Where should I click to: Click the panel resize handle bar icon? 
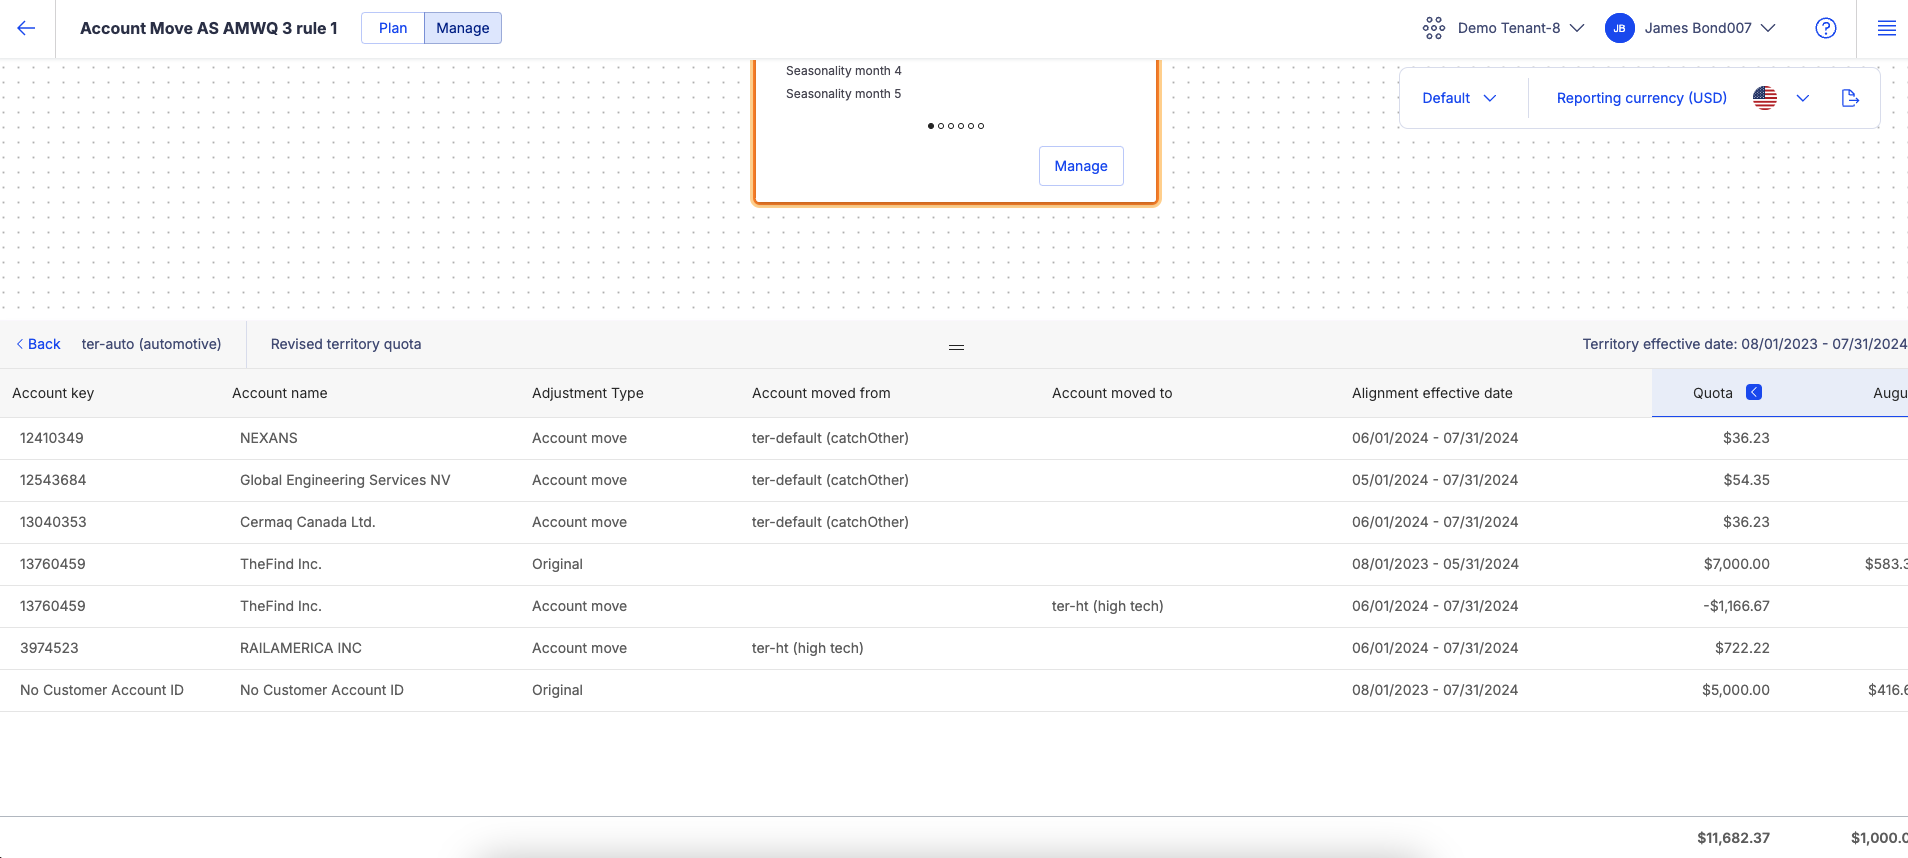tap(956, 347)
